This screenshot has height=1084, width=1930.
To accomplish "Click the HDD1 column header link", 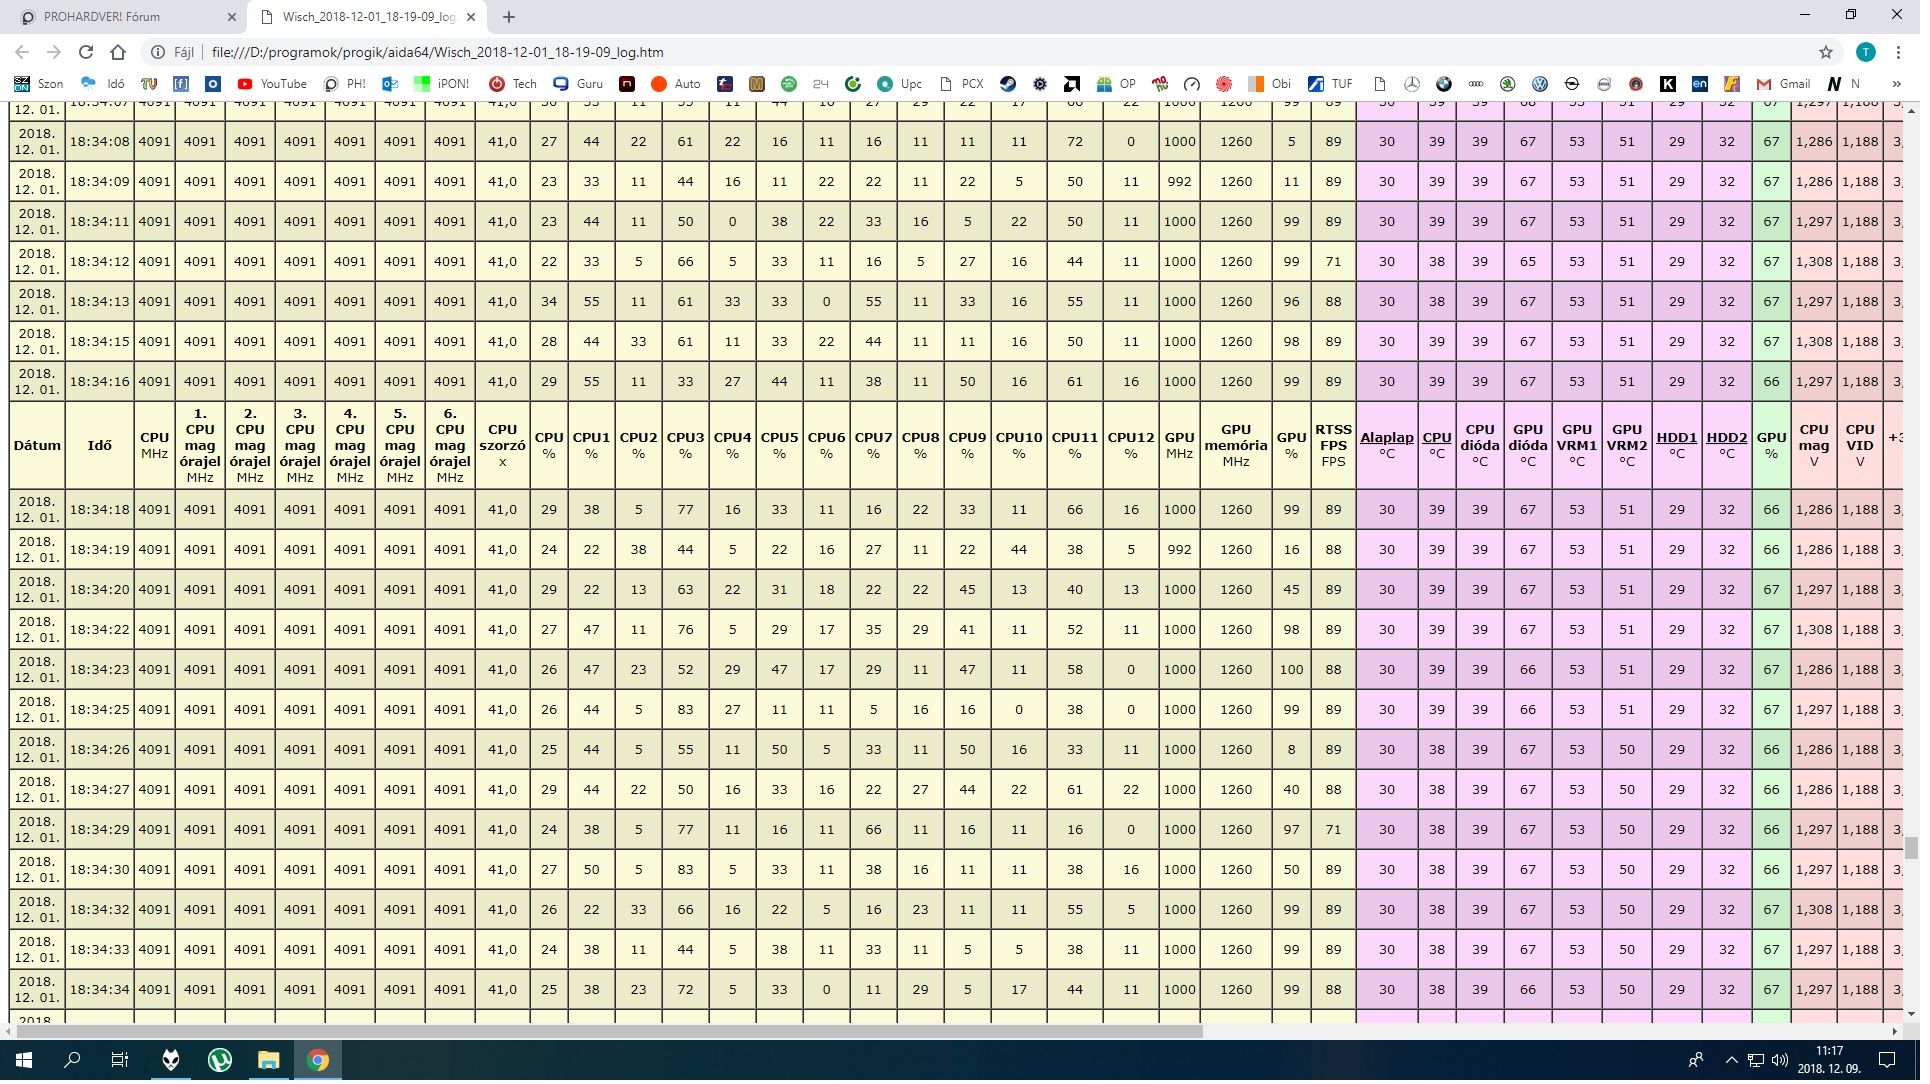I will point(1676,438).
